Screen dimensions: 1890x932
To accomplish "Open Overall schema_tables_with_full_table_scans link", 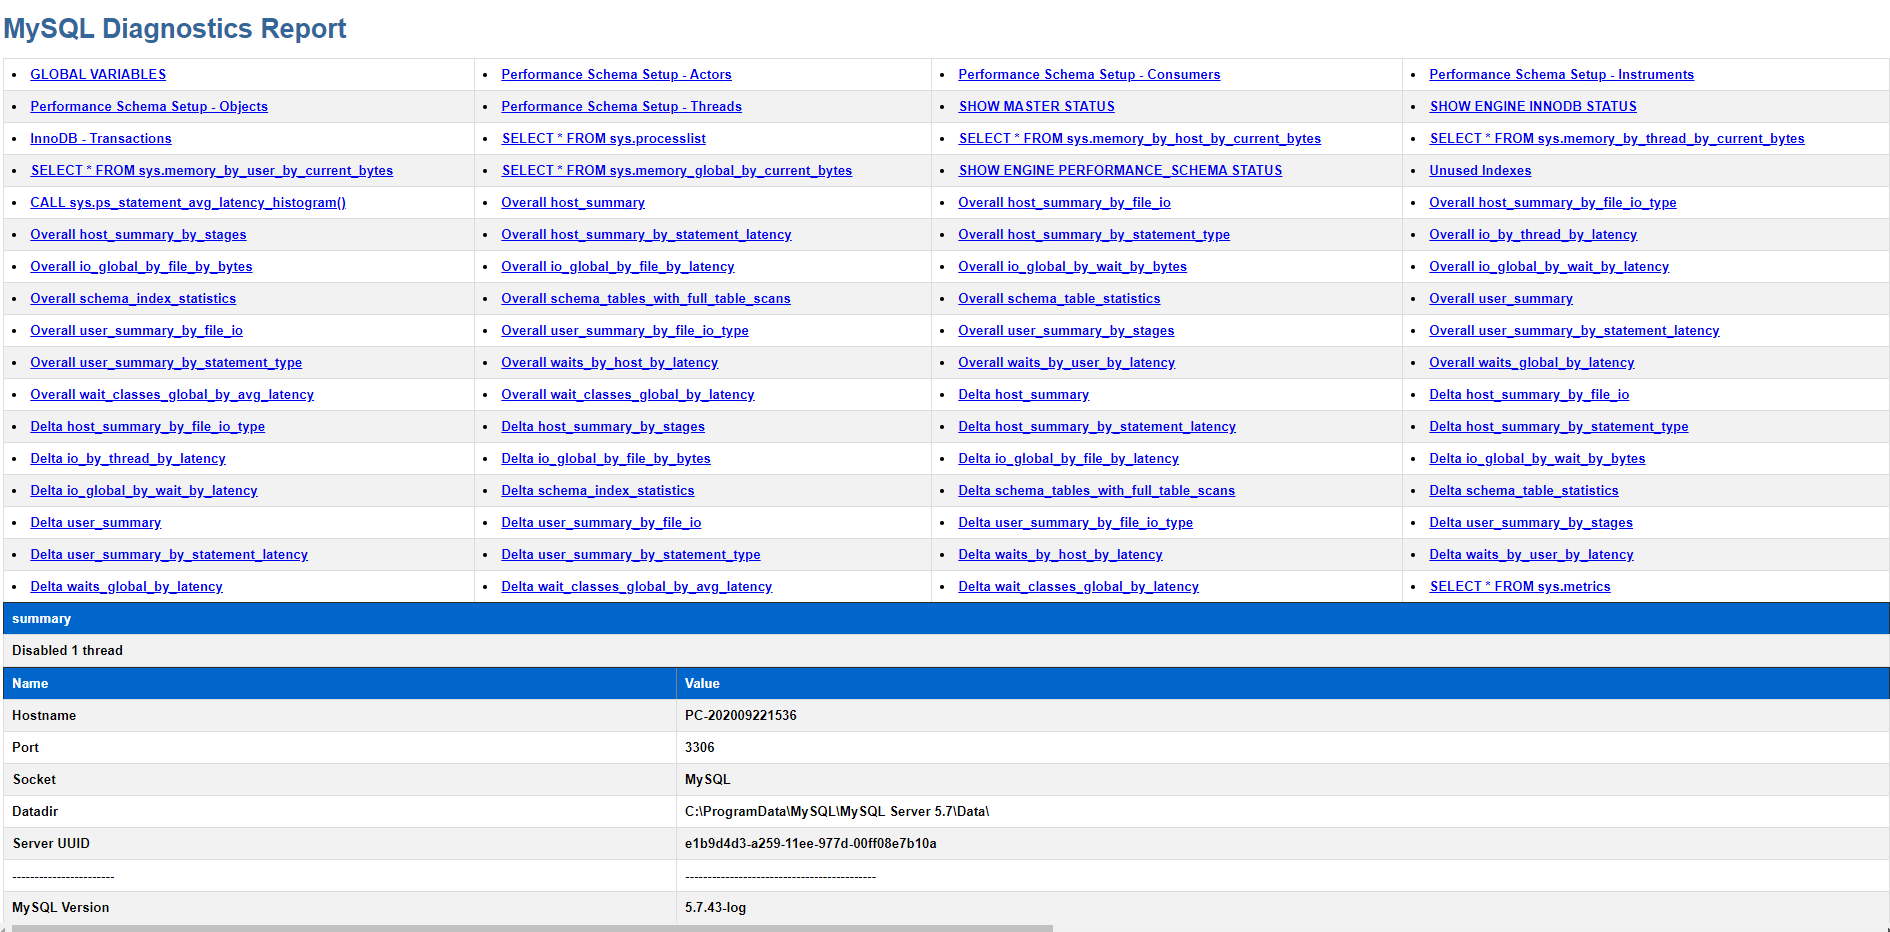I will [x=646, y=299].
